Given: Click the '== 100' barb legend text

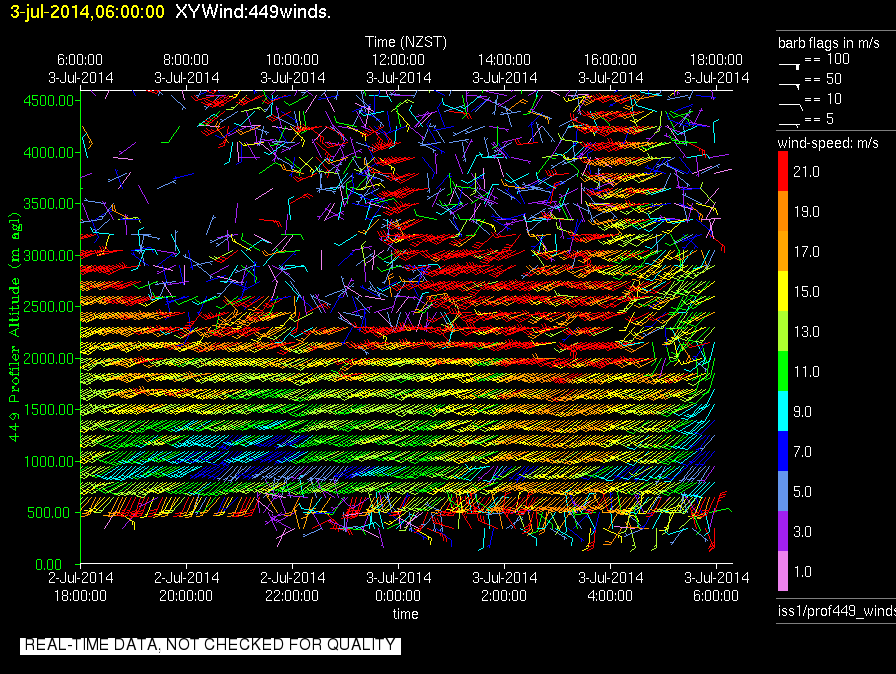Looking at the screenshot, I should point(827,59).
